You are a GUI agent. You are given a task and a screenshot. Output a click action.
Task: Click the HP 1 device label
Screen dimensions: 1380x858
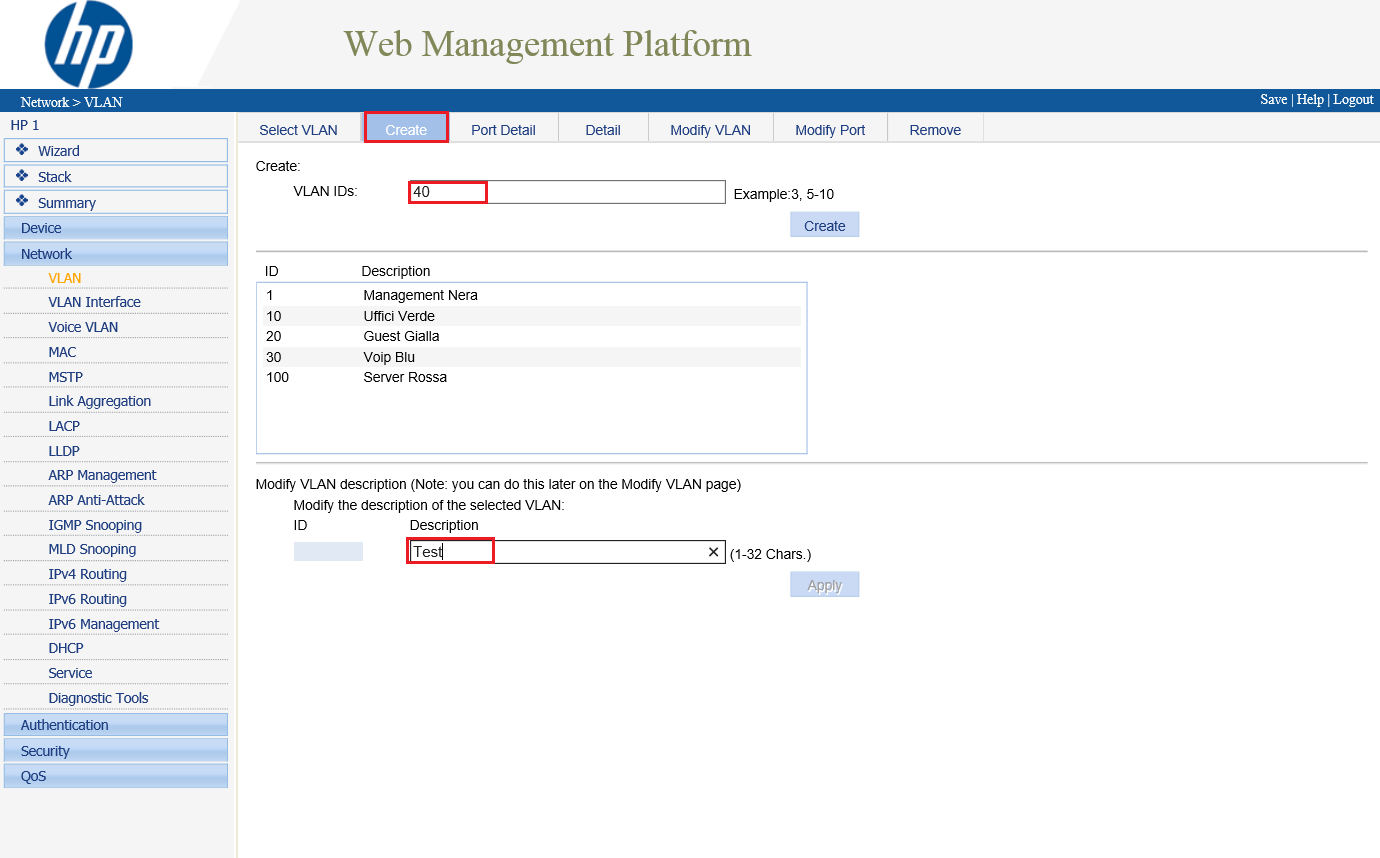click(x=25, y=125)
